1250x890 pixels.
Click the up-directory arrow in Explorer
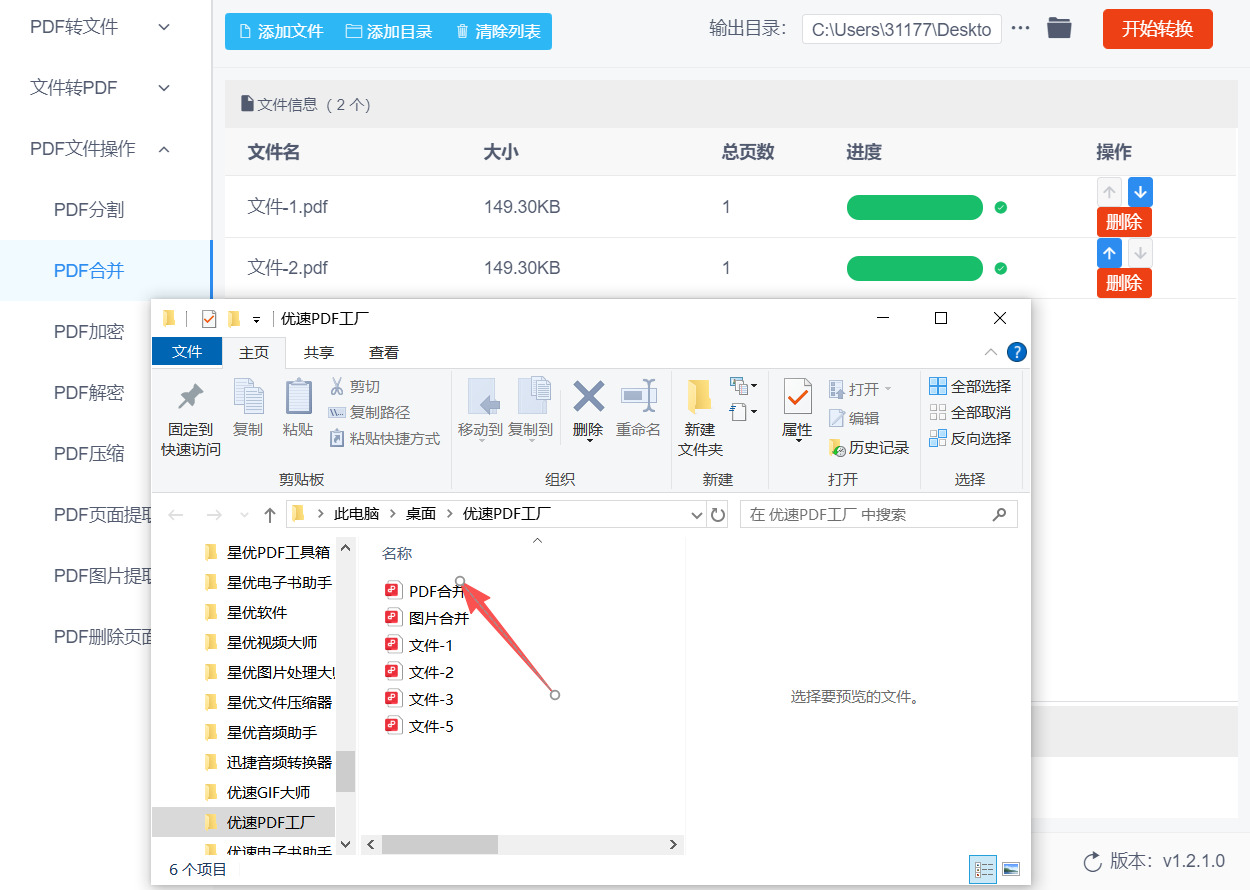[270, 515]
